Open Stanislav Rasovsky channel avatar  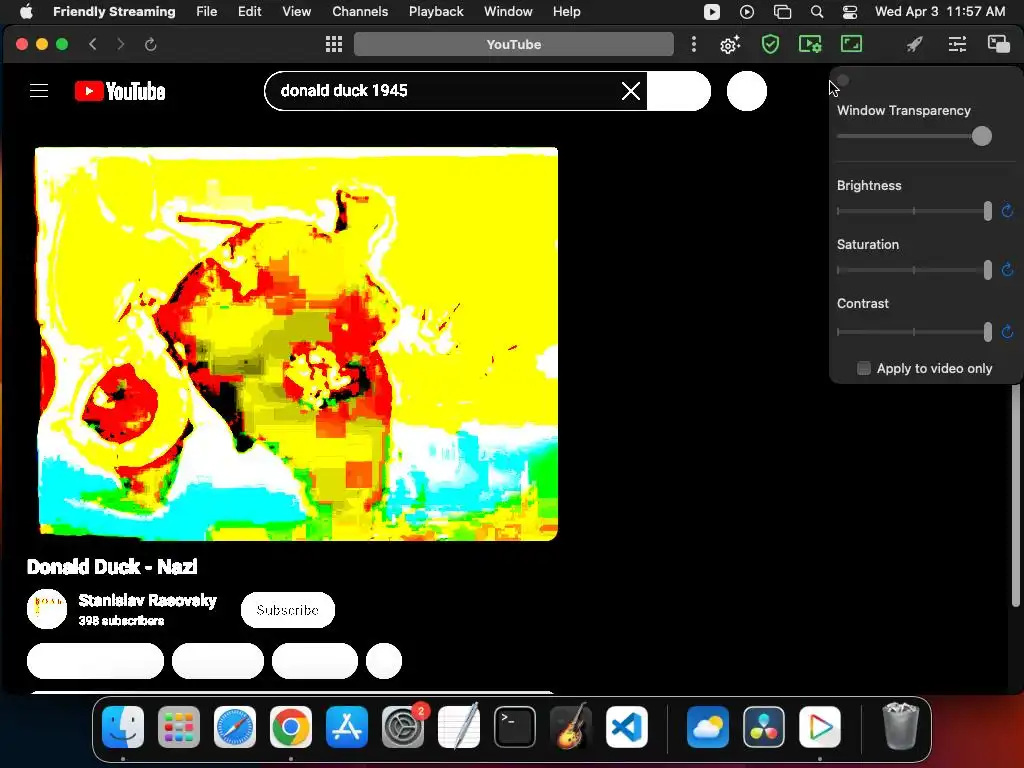click(47, 609)
